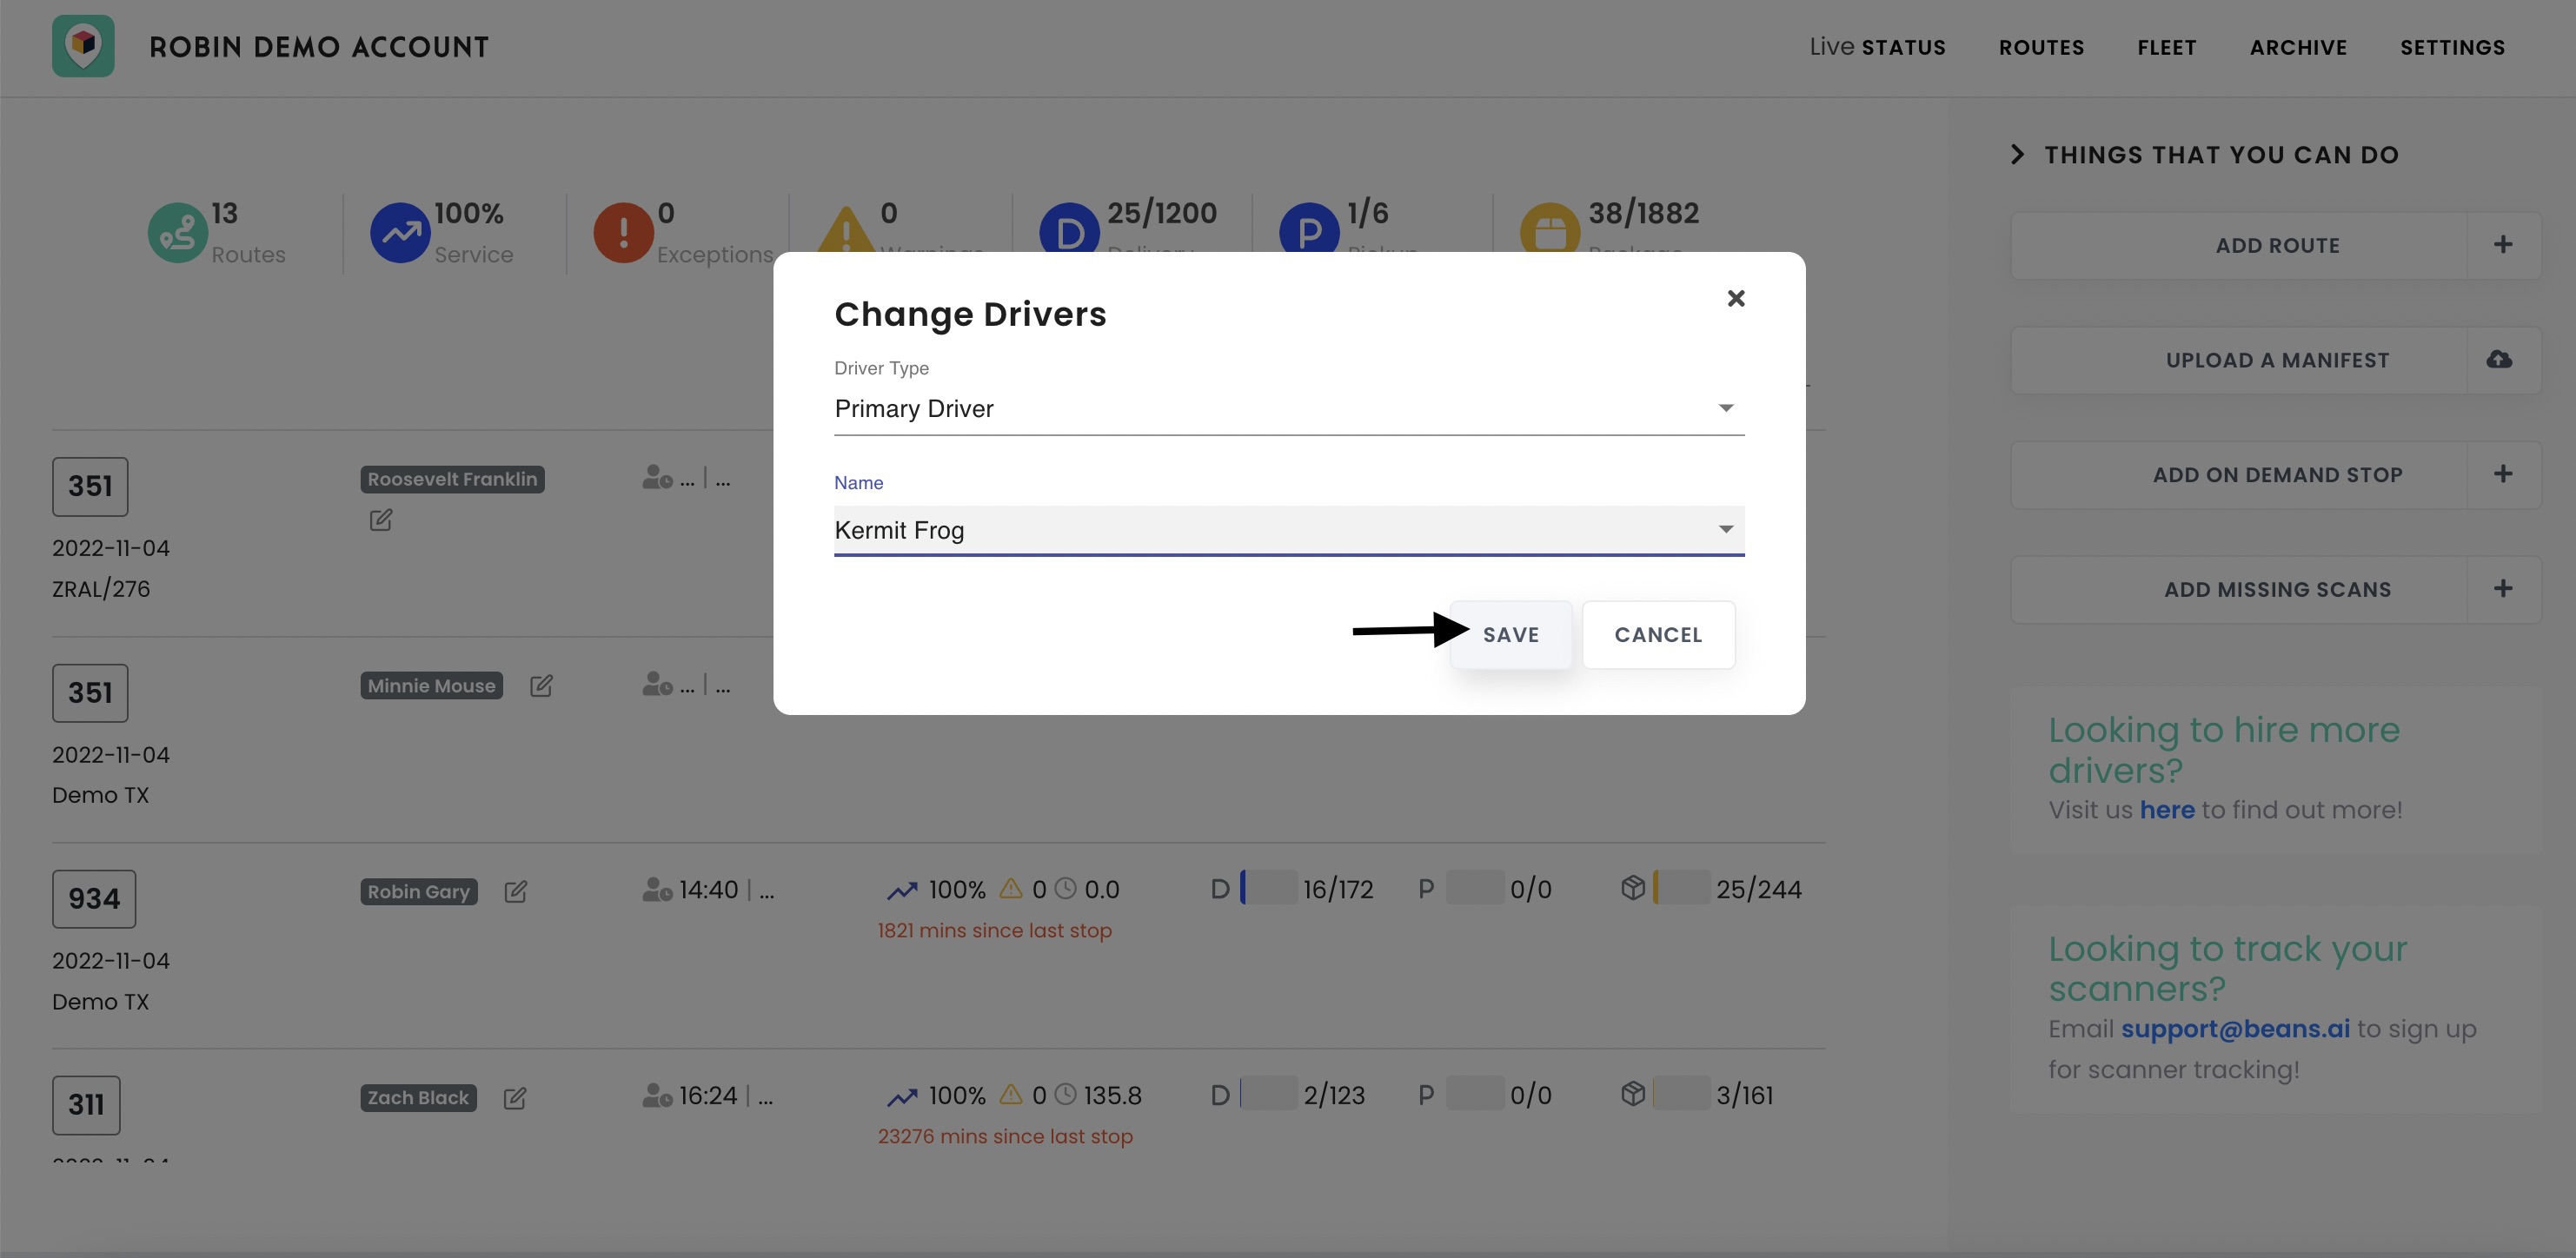2576x1258 pixels.
Task: Collapse Things That You Can Do section
Action: [x=2017, y=155]
